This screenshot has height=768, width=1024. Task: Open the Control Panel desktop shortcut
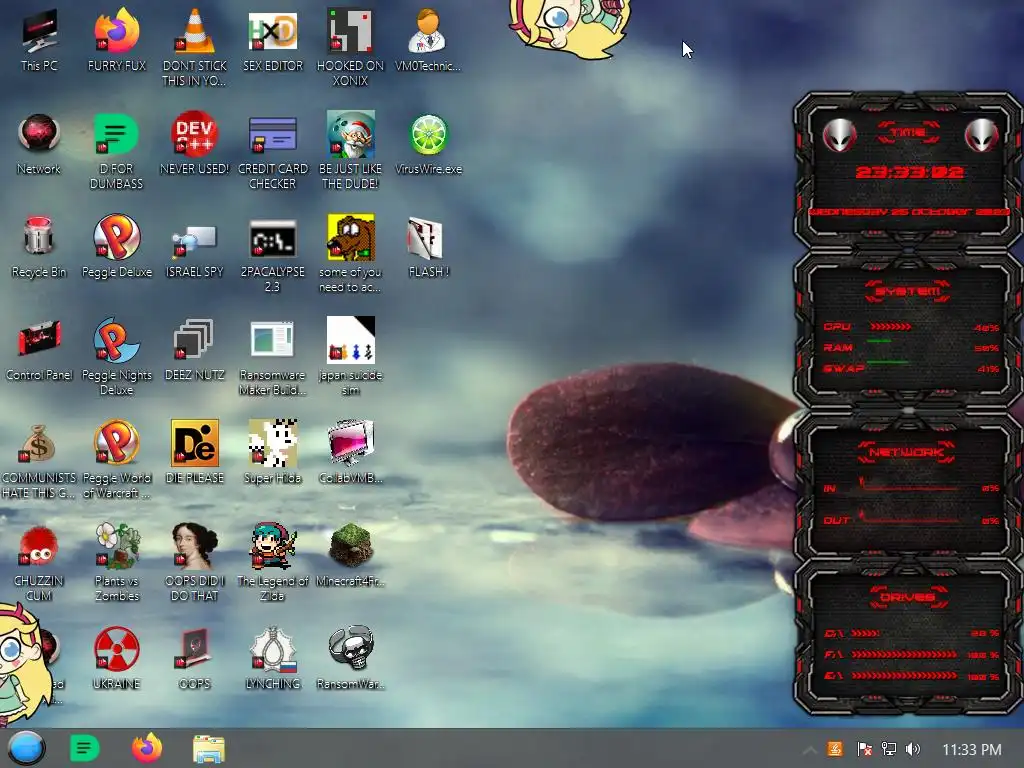39,350
